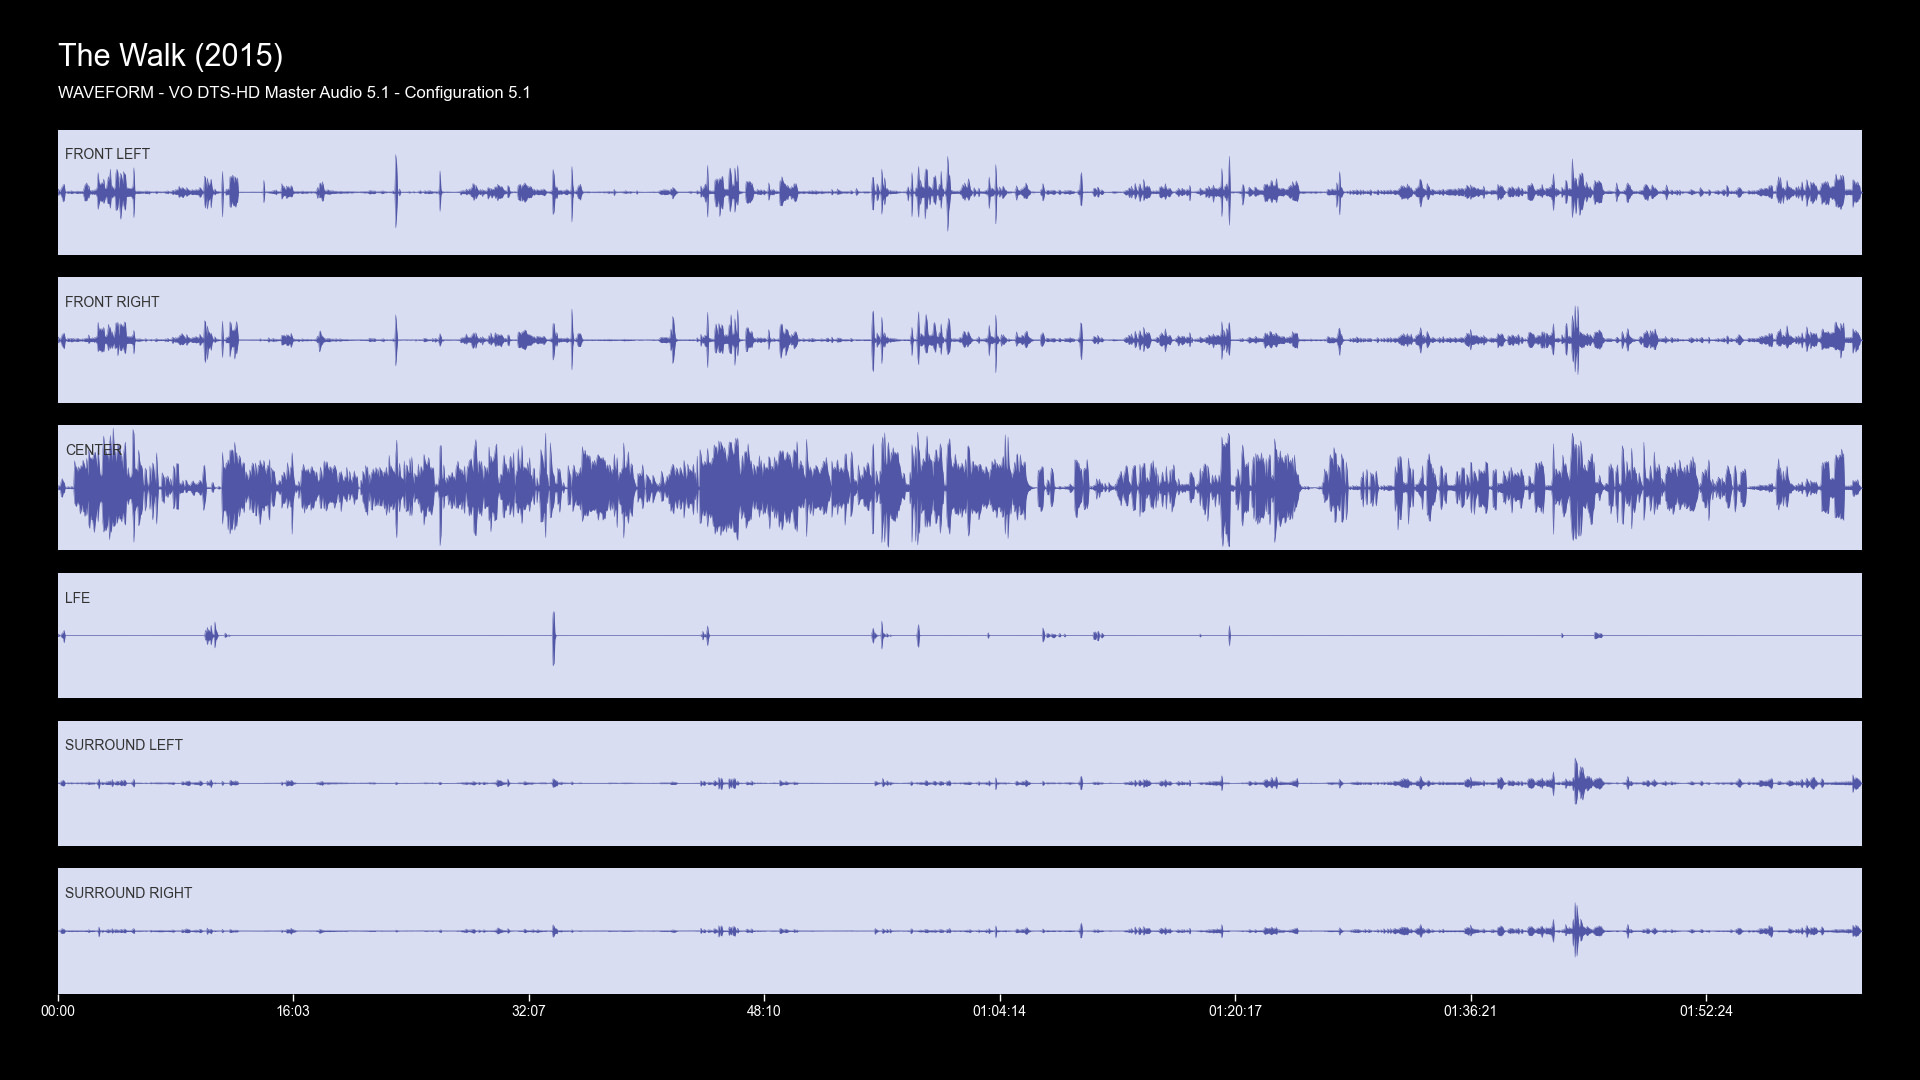Click the SURROUND LEFT channel label
The width and height of the screenshot is (1920, 1080).
coord(124,745)
